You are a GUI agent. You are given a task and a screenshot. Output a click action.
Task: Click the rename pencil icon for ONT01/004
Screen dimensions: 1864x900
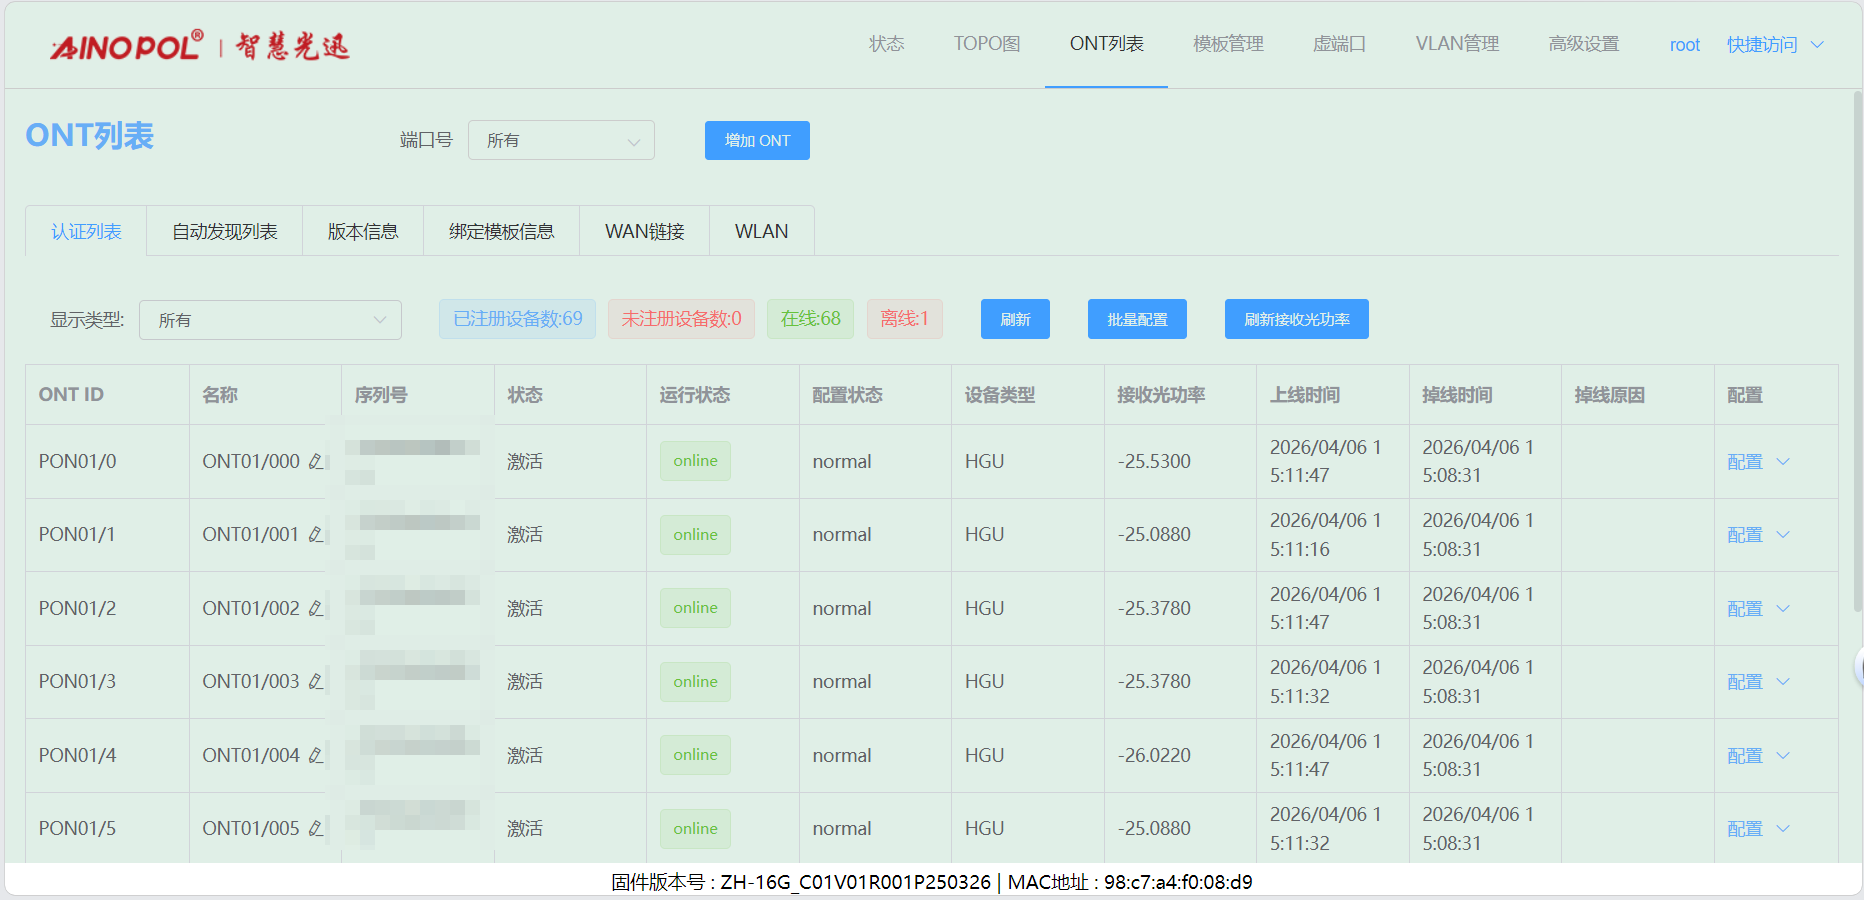pos(316,755)
